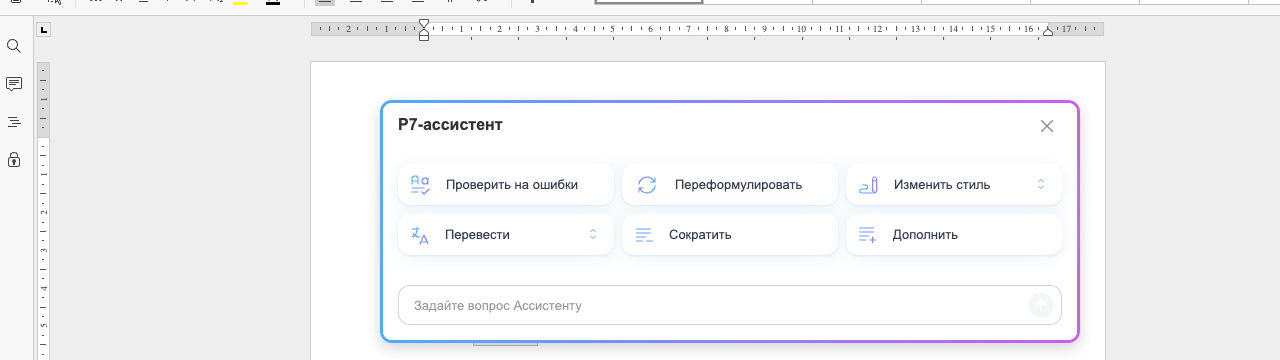The height and width of the screenshot is (360, 1280).
Task: Click the number 10 on the horizontal ruler
Action: tap(801, 29)
